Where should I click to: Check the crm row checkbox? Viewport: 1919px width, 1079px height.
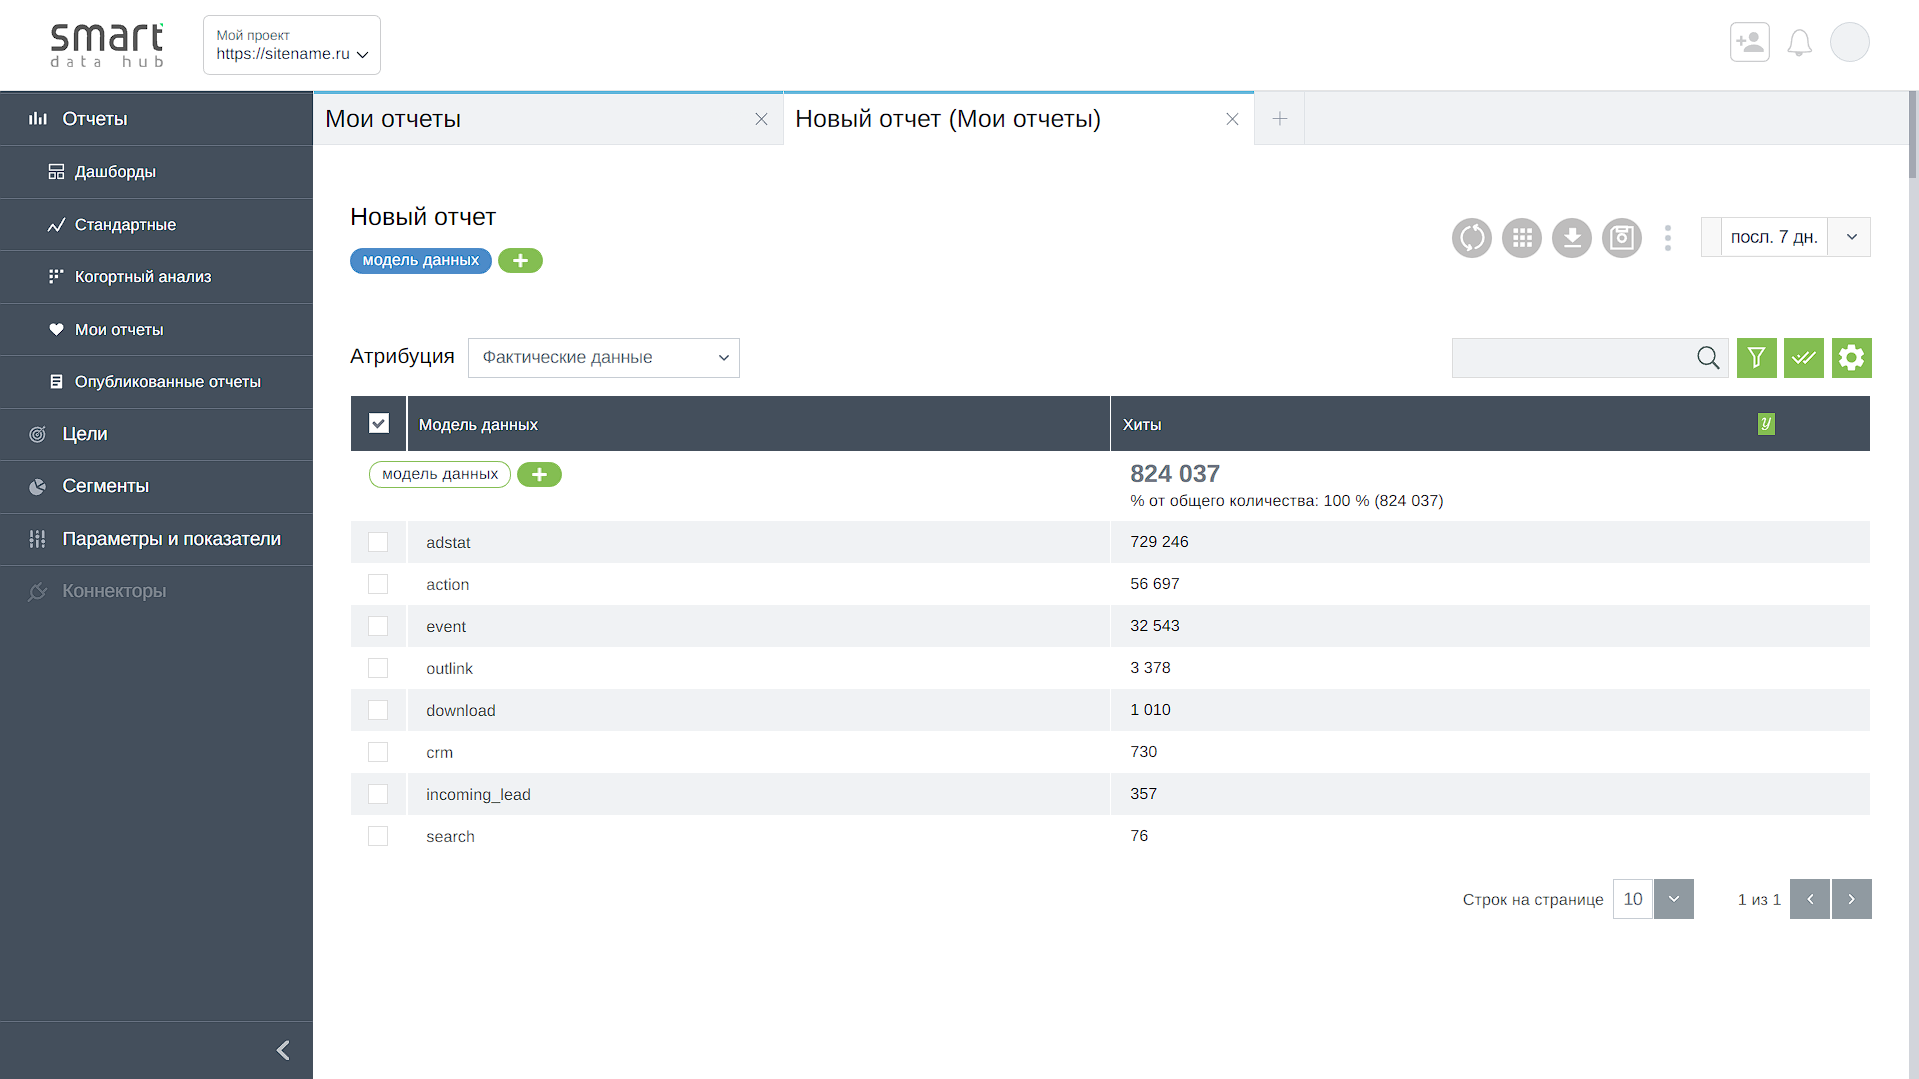pos(378,752)
